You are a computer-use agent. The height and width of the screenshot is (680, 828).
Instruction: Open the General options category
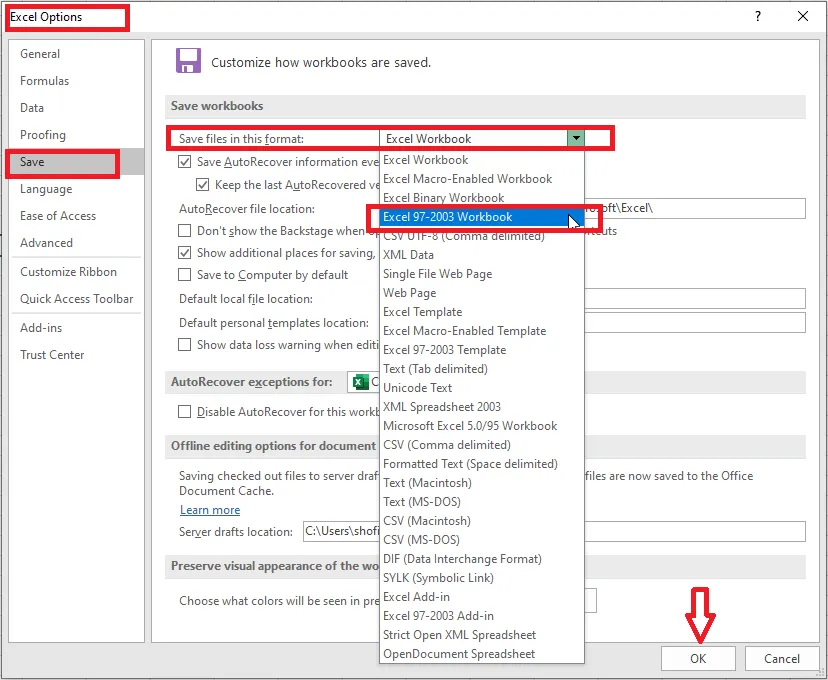coord(76,54)
